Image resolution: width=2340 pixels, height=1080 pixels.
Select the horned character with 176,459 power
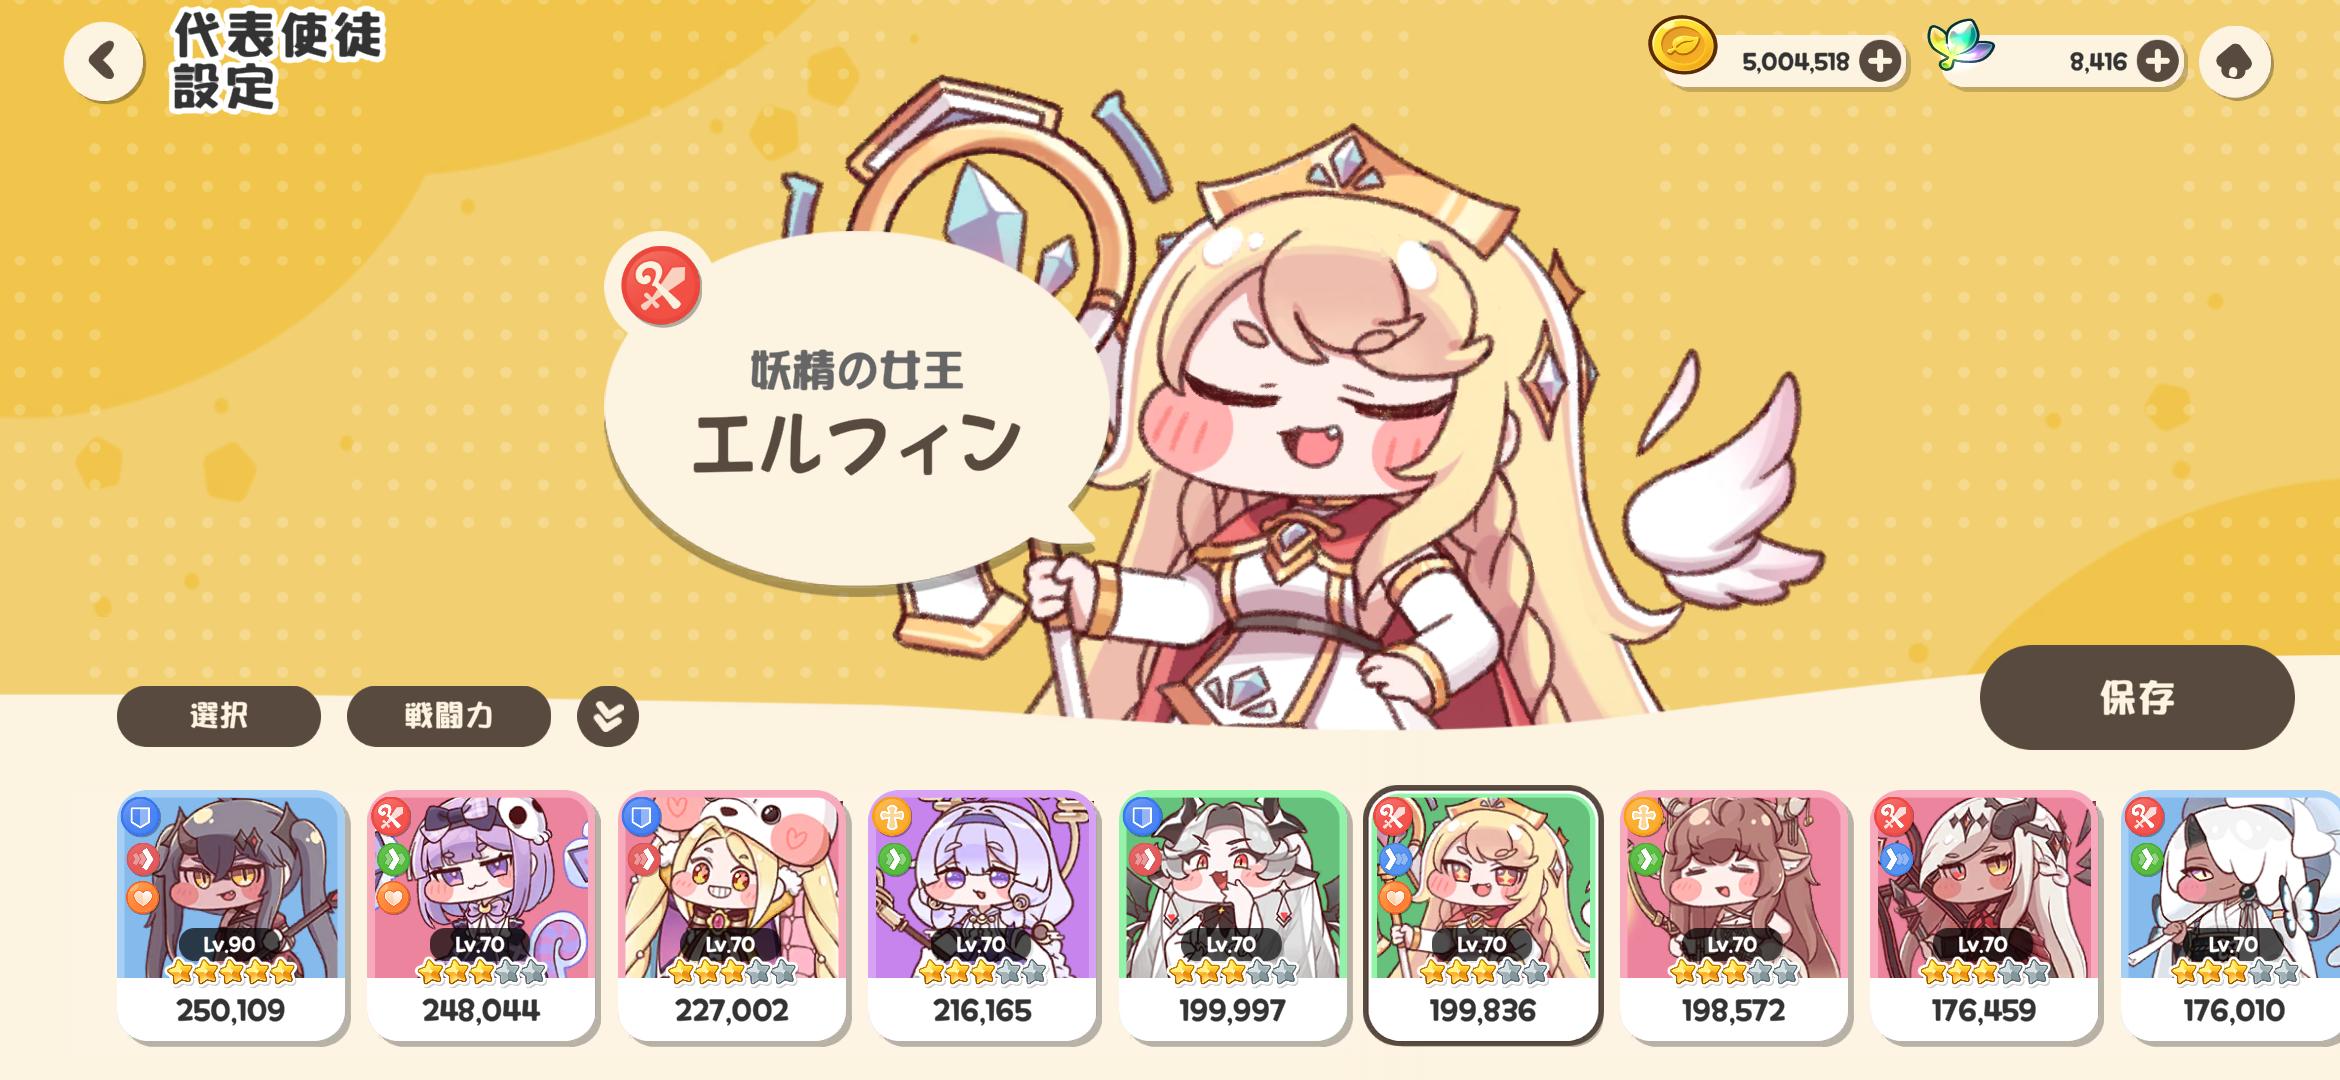(1984, 915)
